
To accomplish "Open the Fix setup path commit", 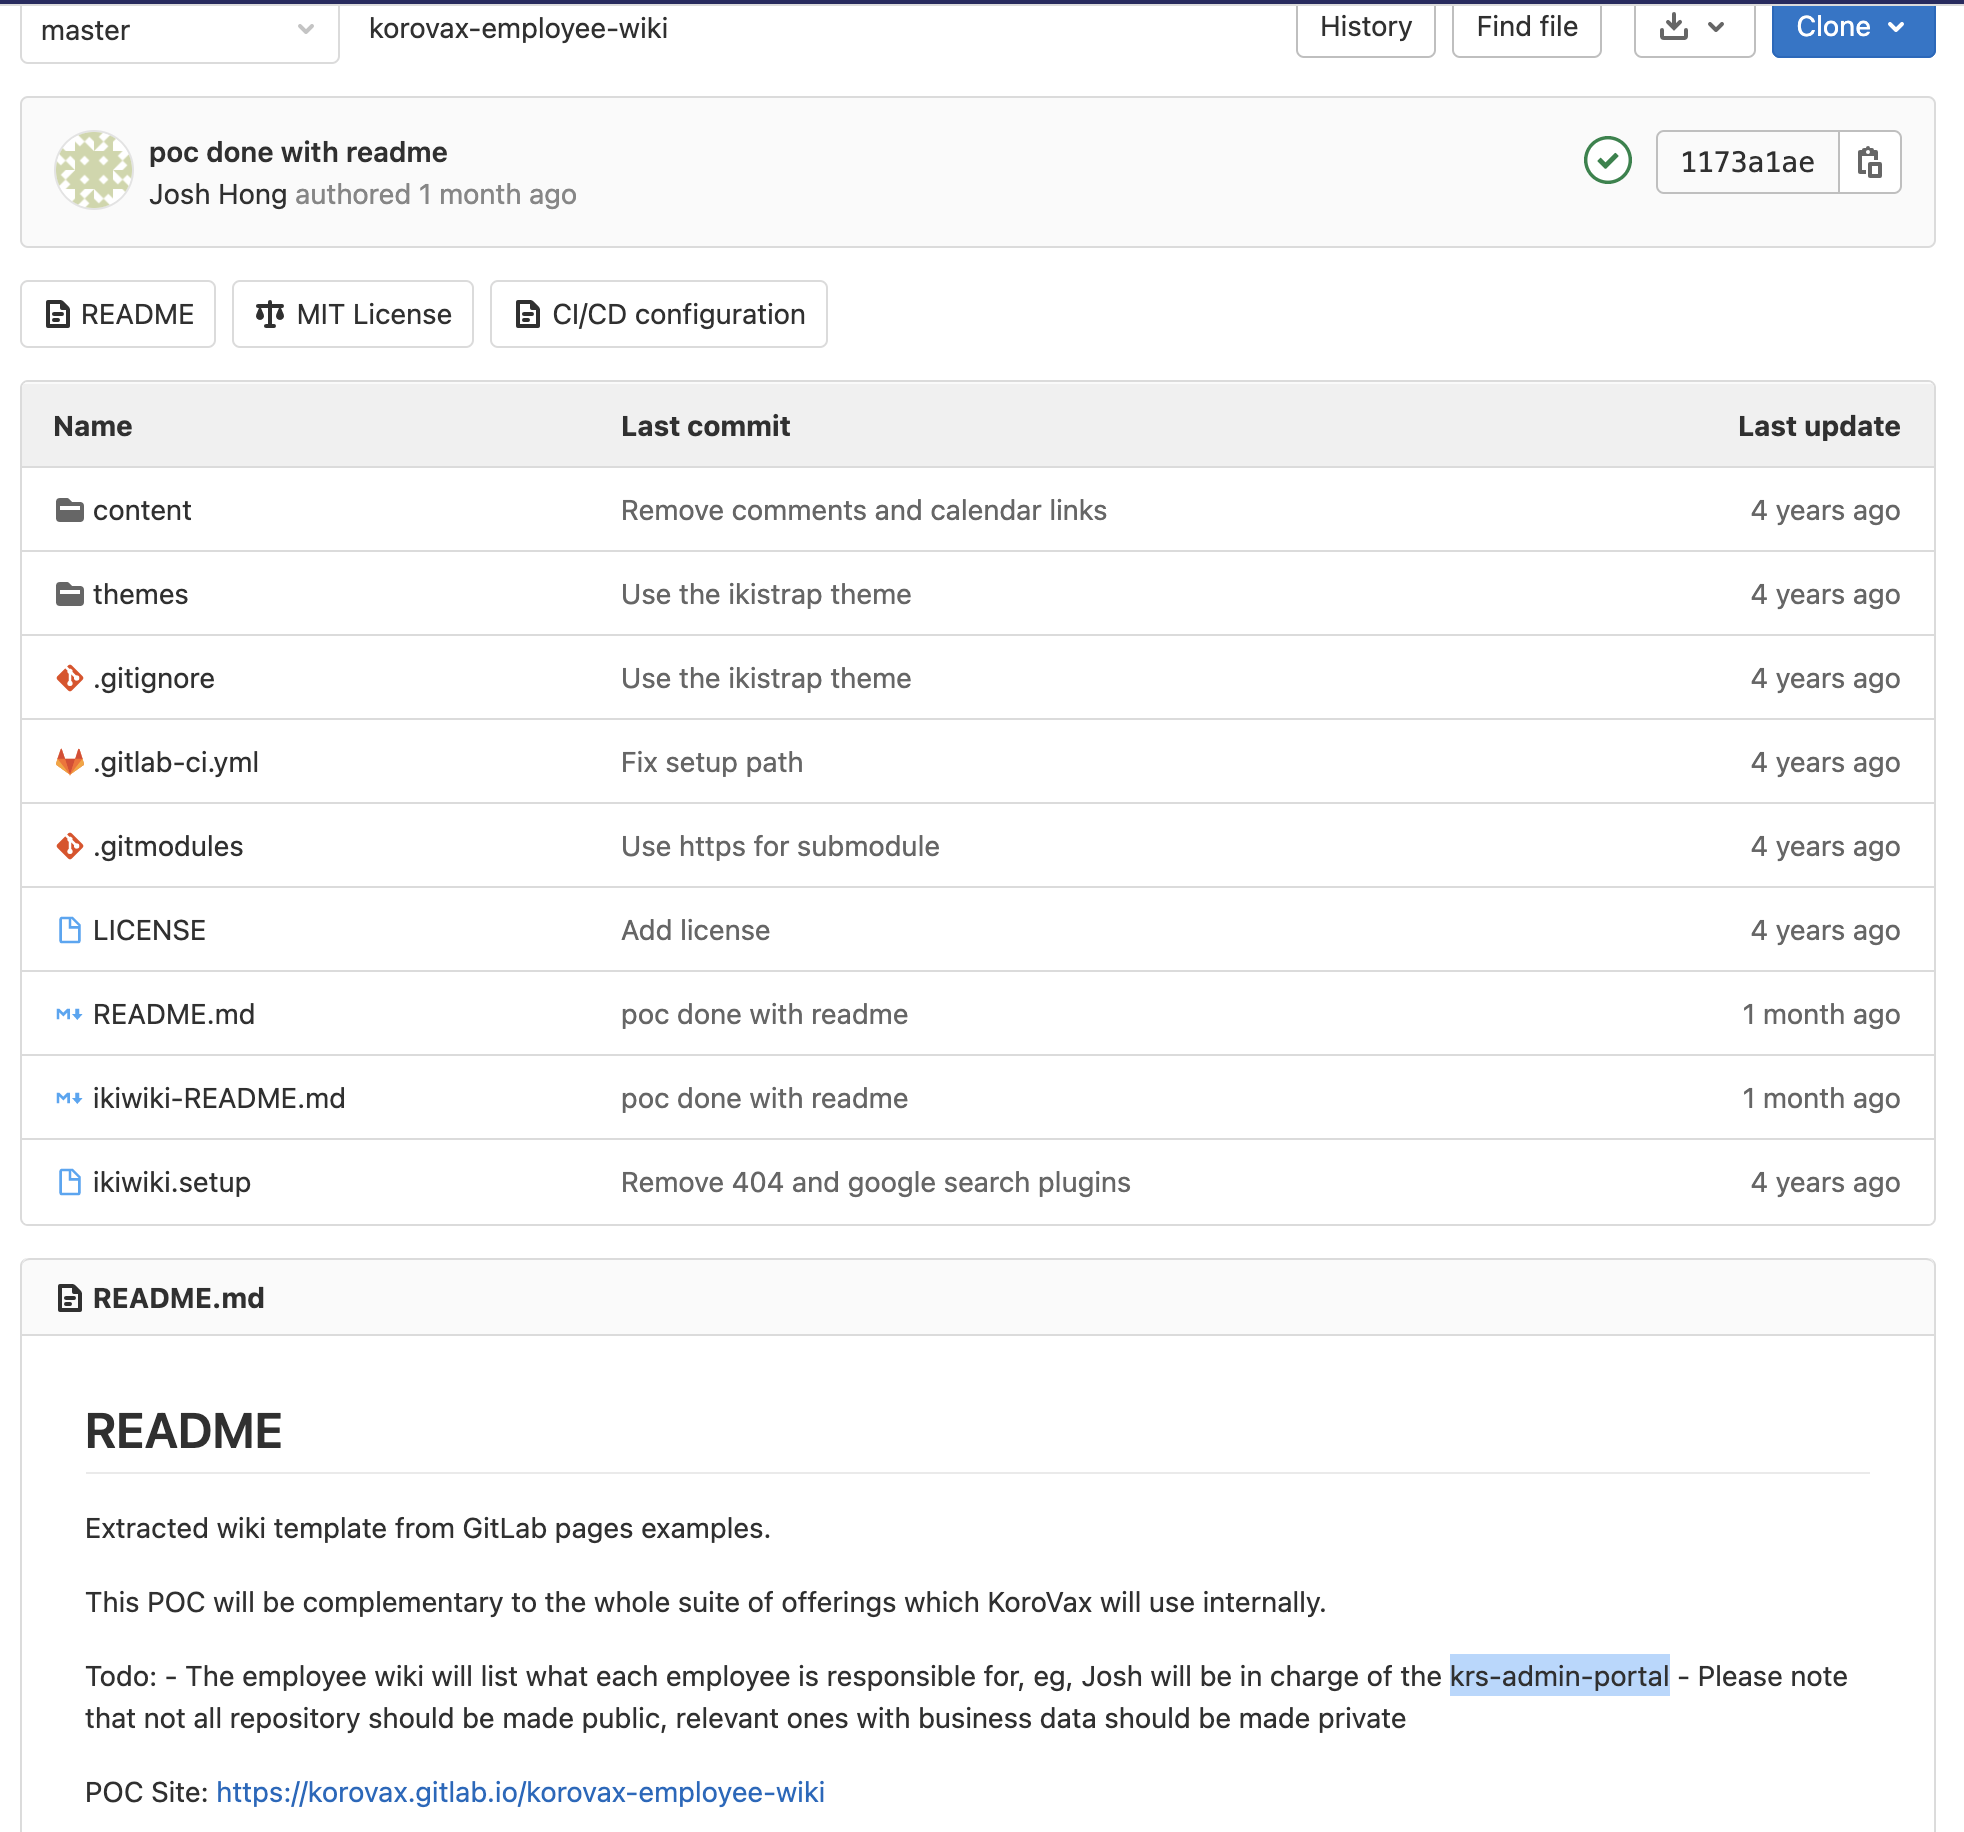I will (x=712, y=762).
